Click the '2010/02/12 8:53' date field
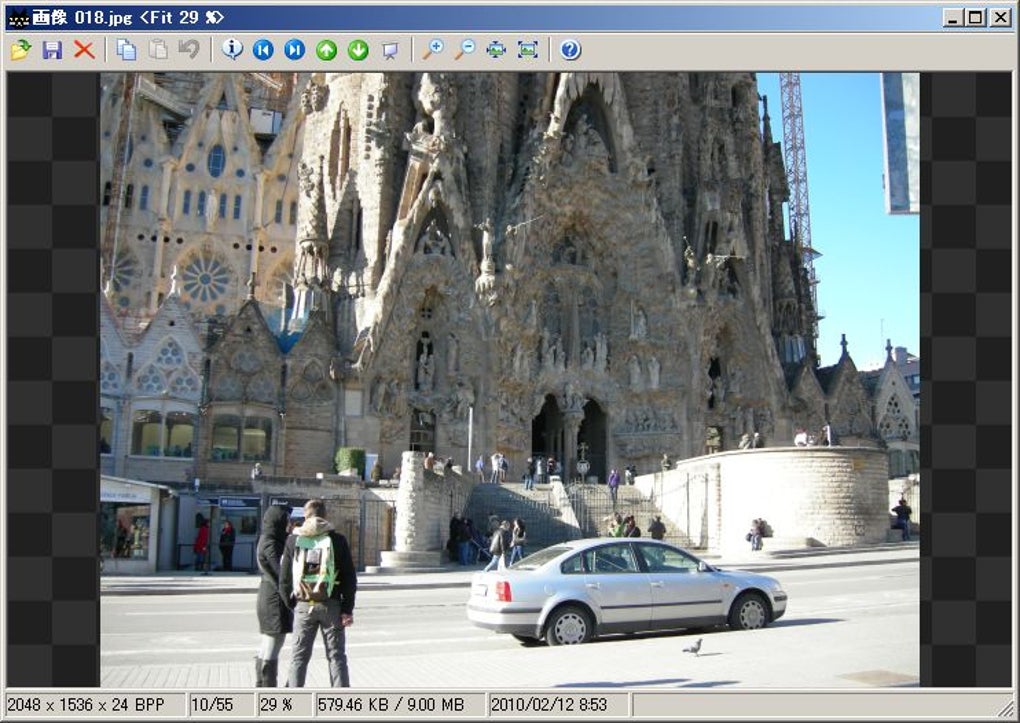This screenshot has height=723, width=1020. point(559,705)
